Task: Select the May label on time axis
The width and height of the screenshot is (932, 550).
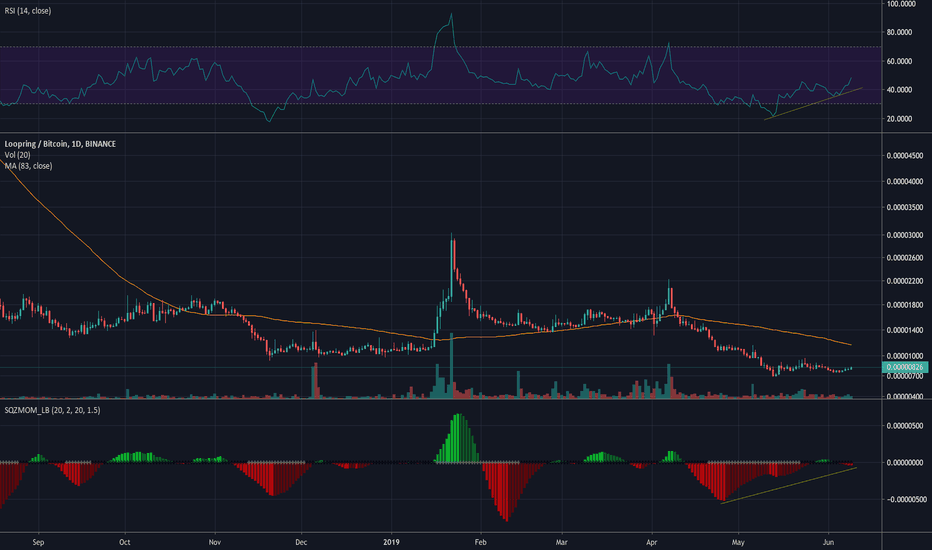Action: 738,542
